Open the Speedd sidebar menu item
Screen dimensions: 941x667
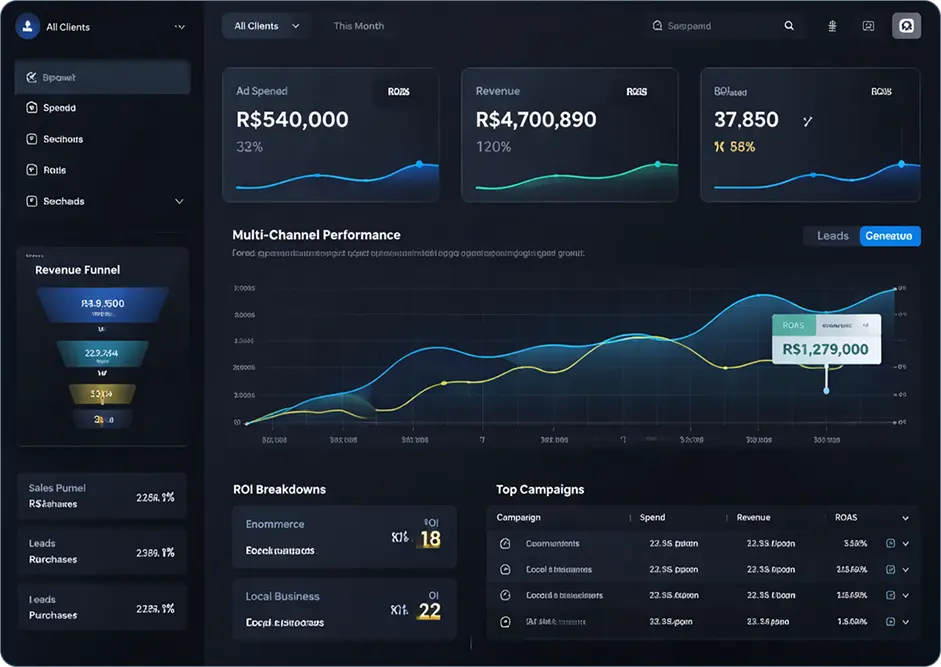(x=60, y=108)
